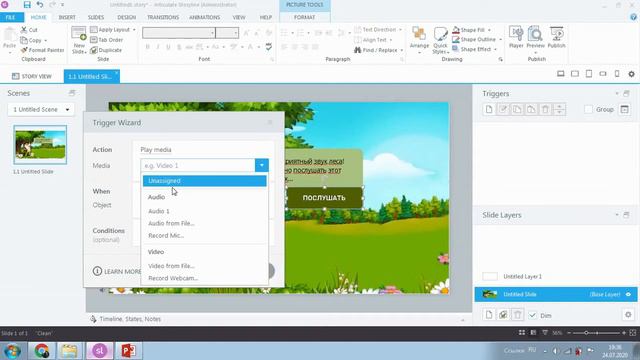The width and height of the screenshot is (640, 360).
Task: Toggle the Dim checkbox for layers
Action: (532, 315)
